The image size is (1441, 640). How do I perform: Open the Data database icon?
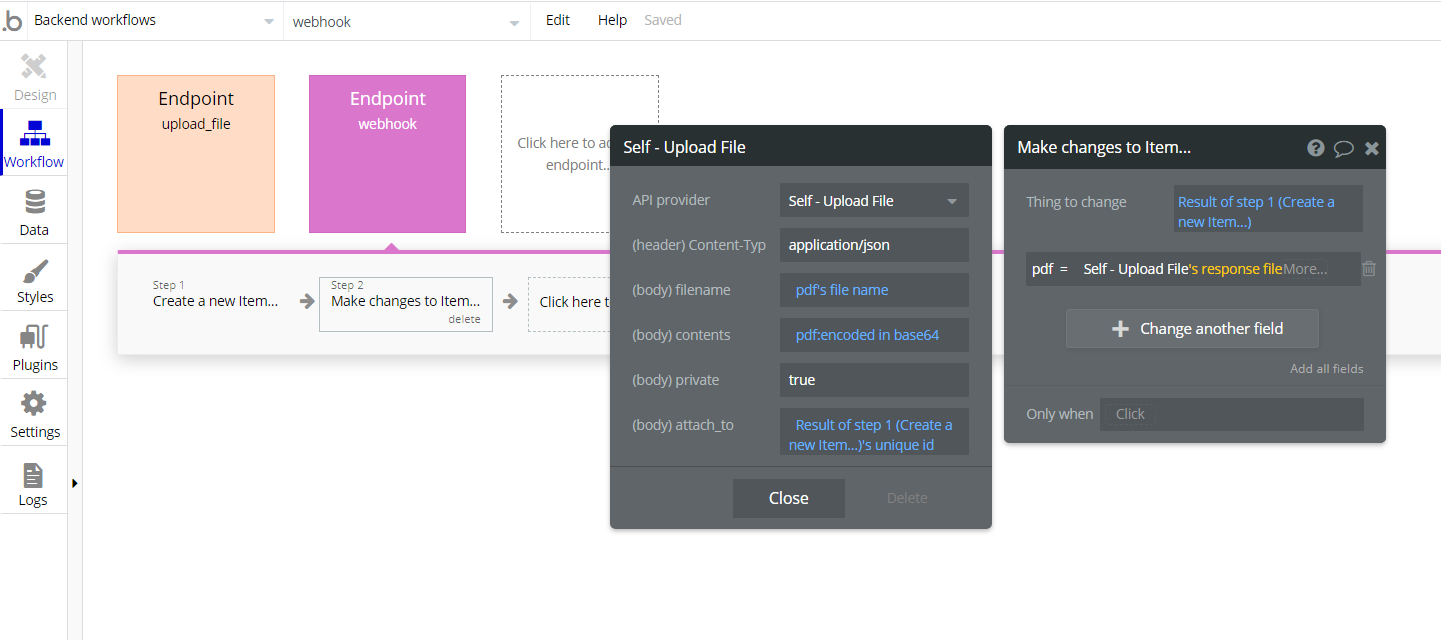(x=34, y=202)
